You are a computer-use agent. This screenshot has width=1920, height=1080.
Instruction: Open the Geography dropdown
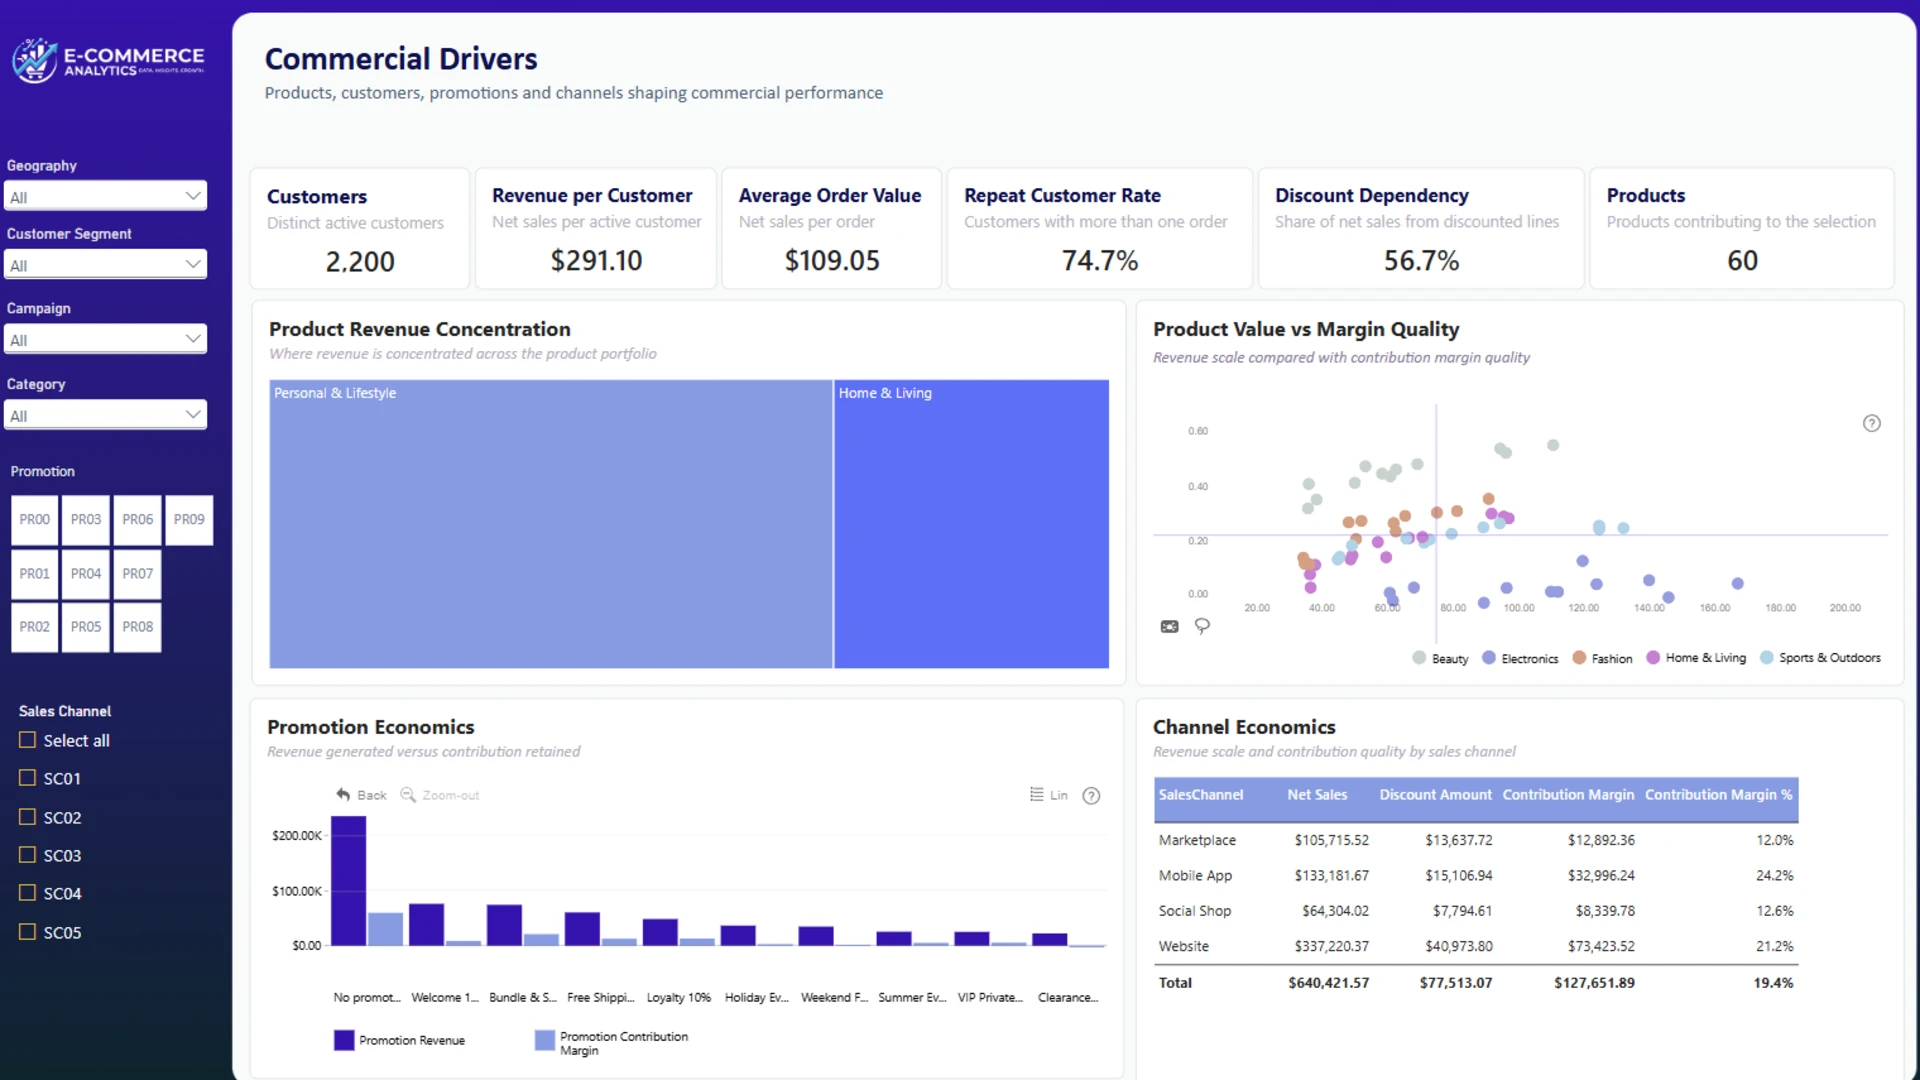point(105,197)
